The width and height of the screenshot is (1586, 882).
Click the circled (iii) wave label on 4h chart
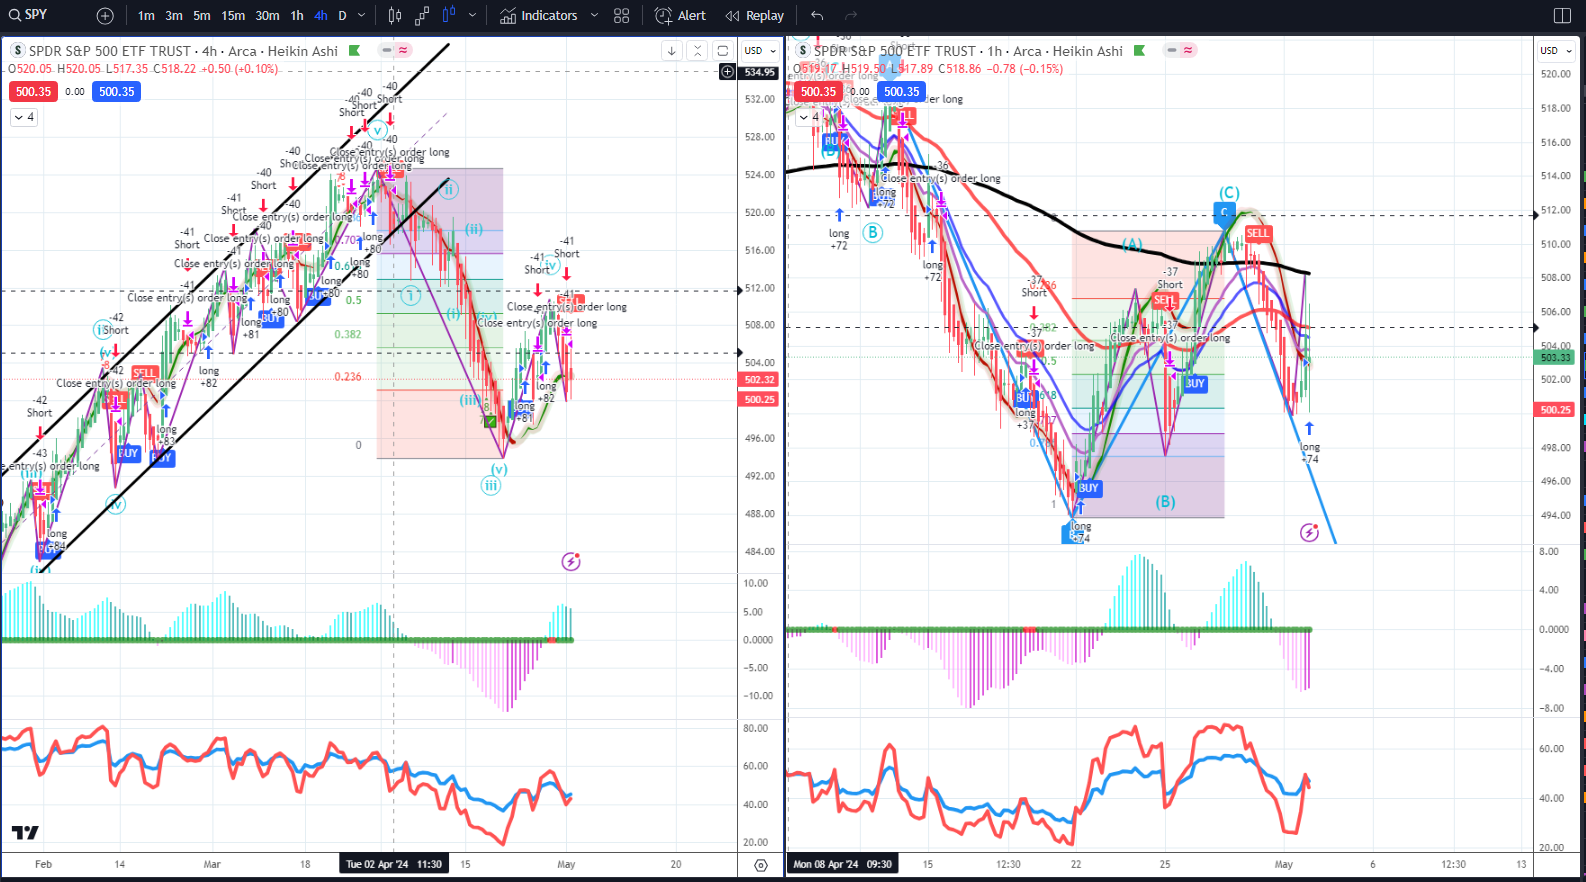pyautogui.click(x=491, y=486)
